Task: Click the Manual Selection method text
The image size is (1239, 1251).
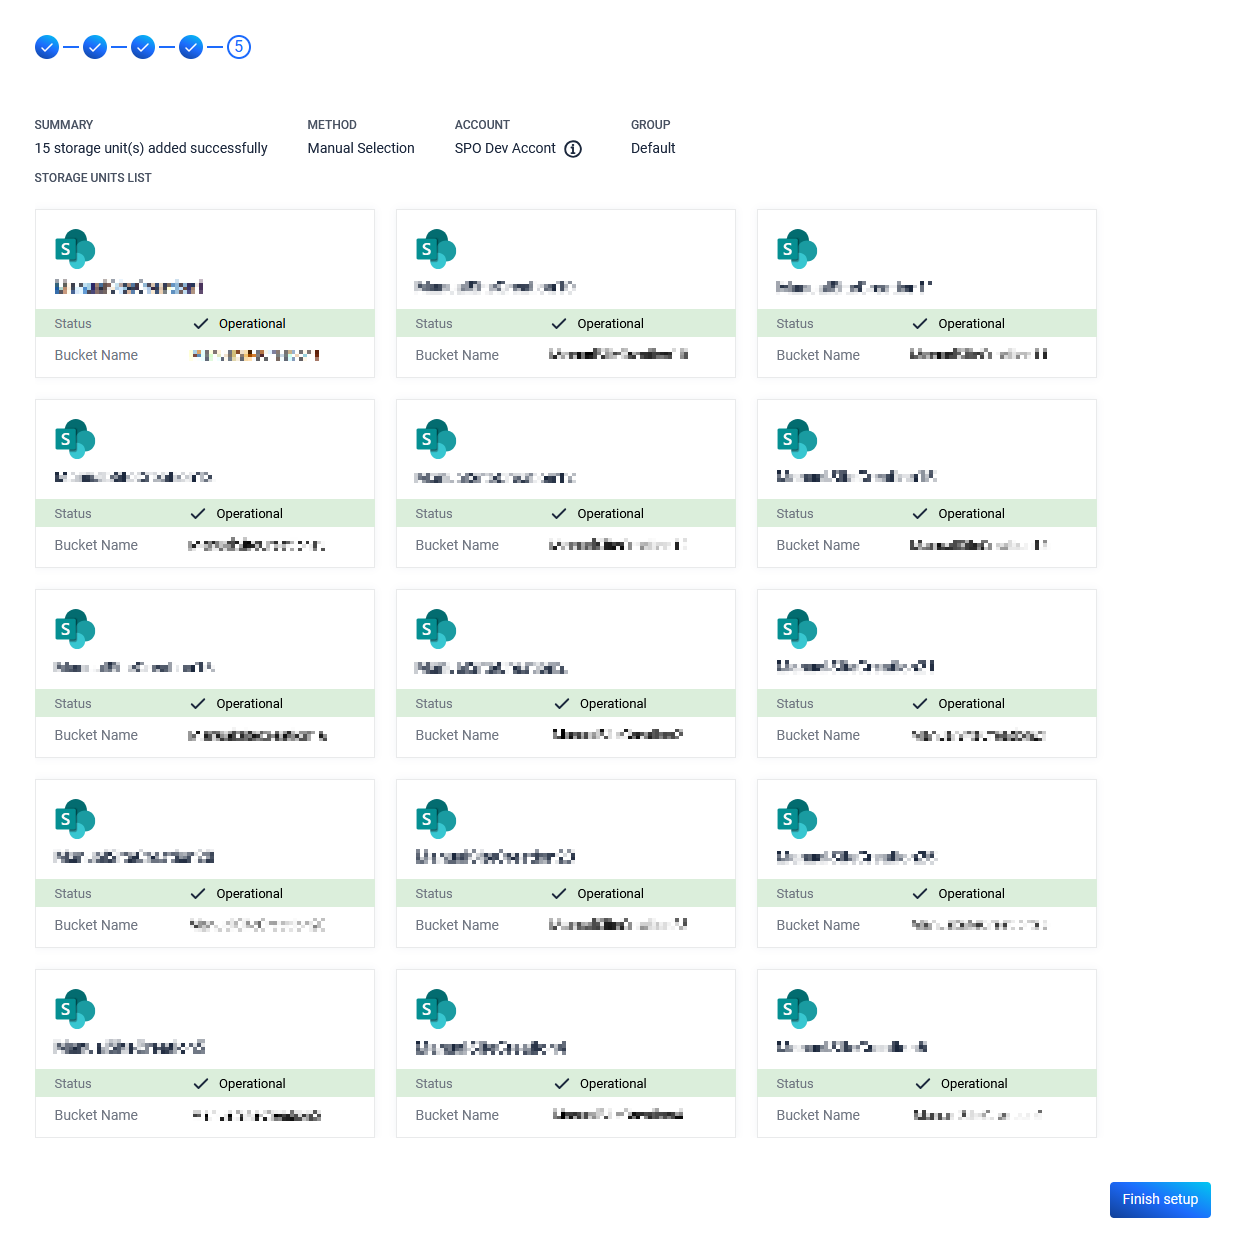Action: tap(361, 148)
